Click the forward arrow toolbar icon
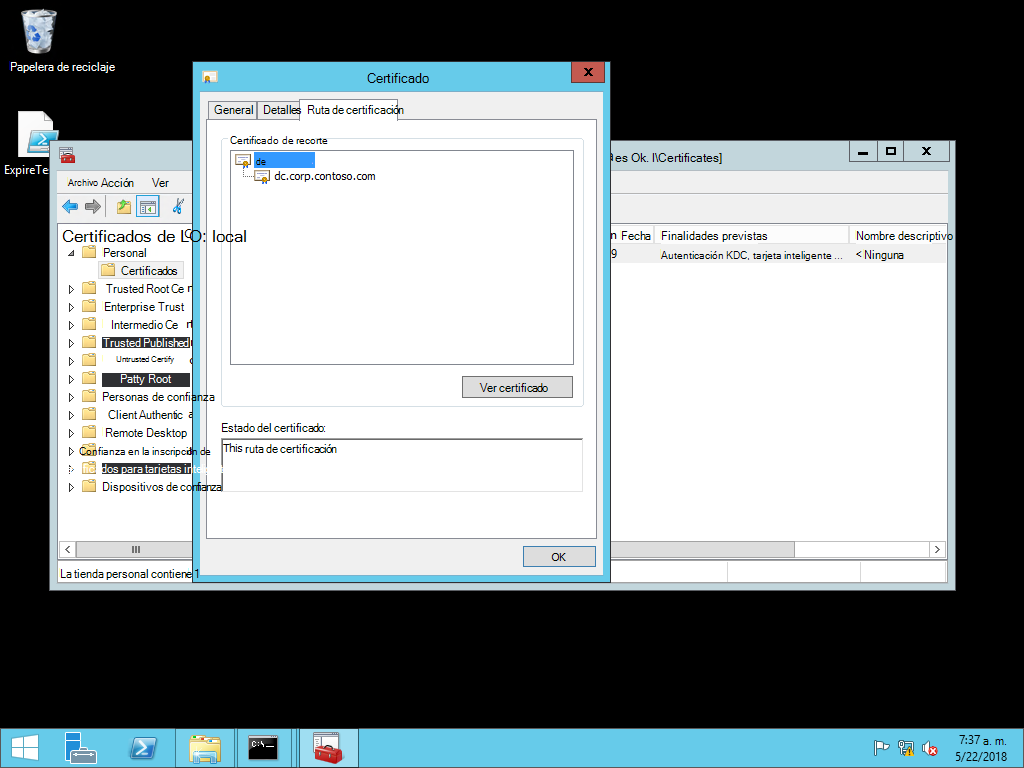Screen dimensions: 1024x768 93,206
